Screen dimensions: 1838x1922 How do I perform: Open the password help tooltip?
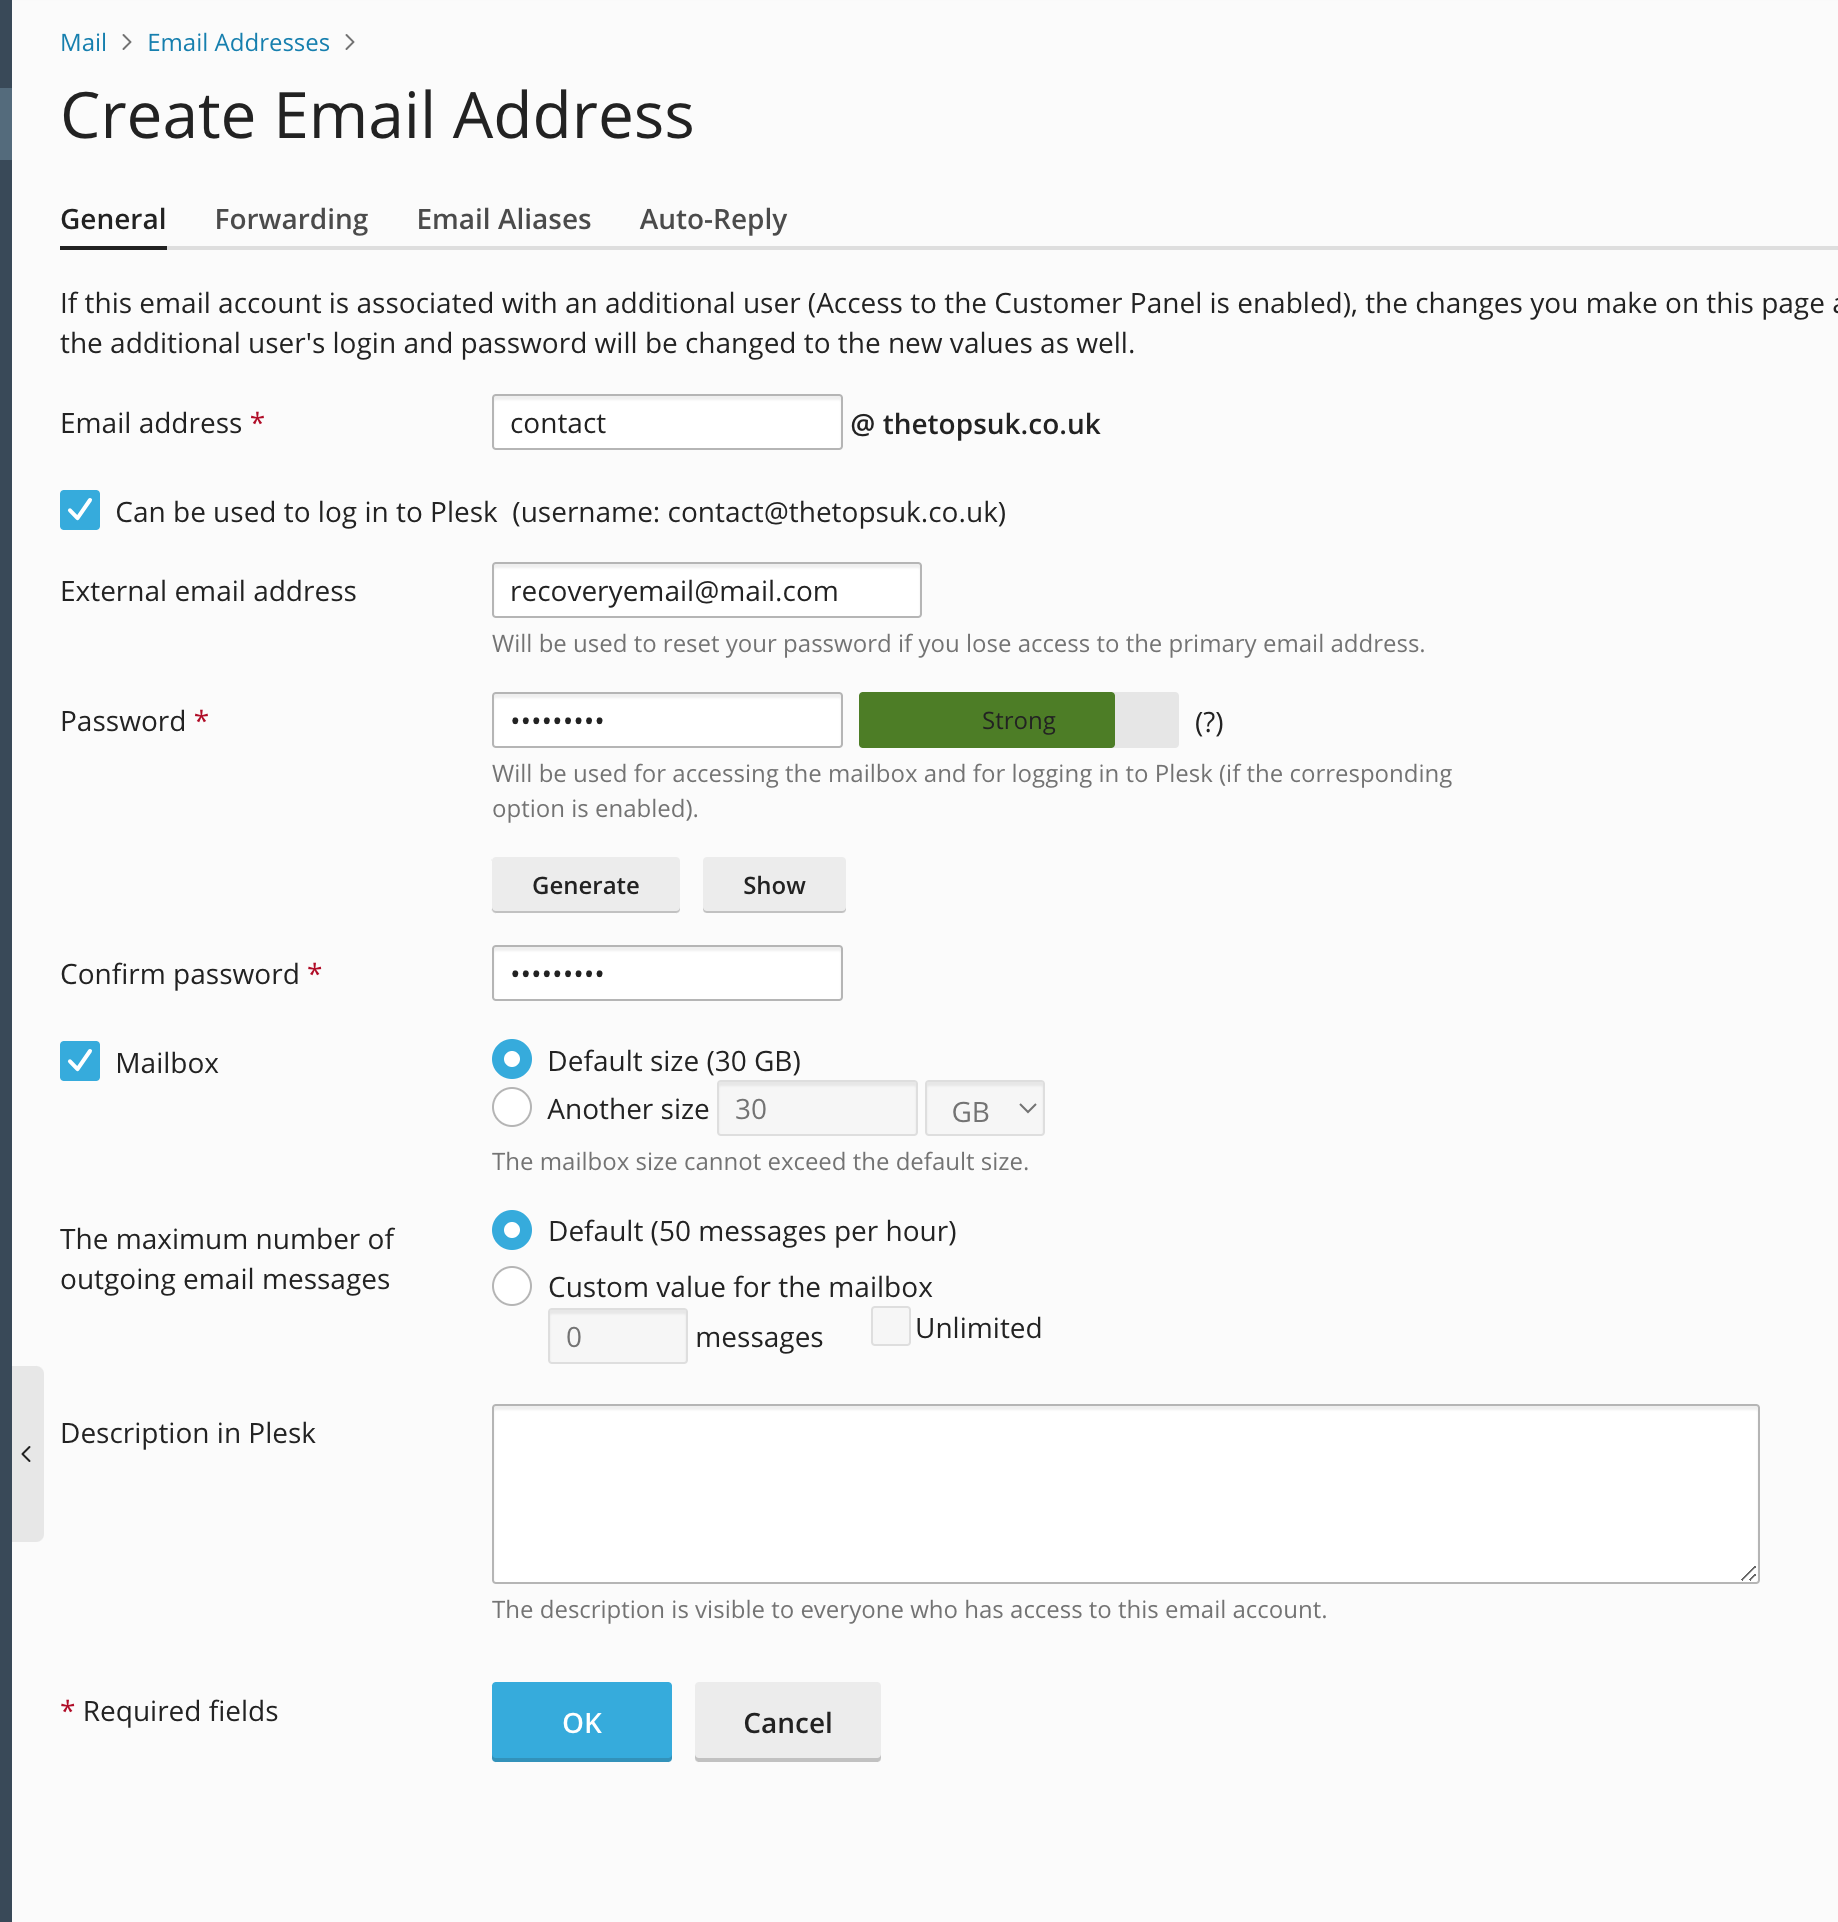click(1209, 722)
